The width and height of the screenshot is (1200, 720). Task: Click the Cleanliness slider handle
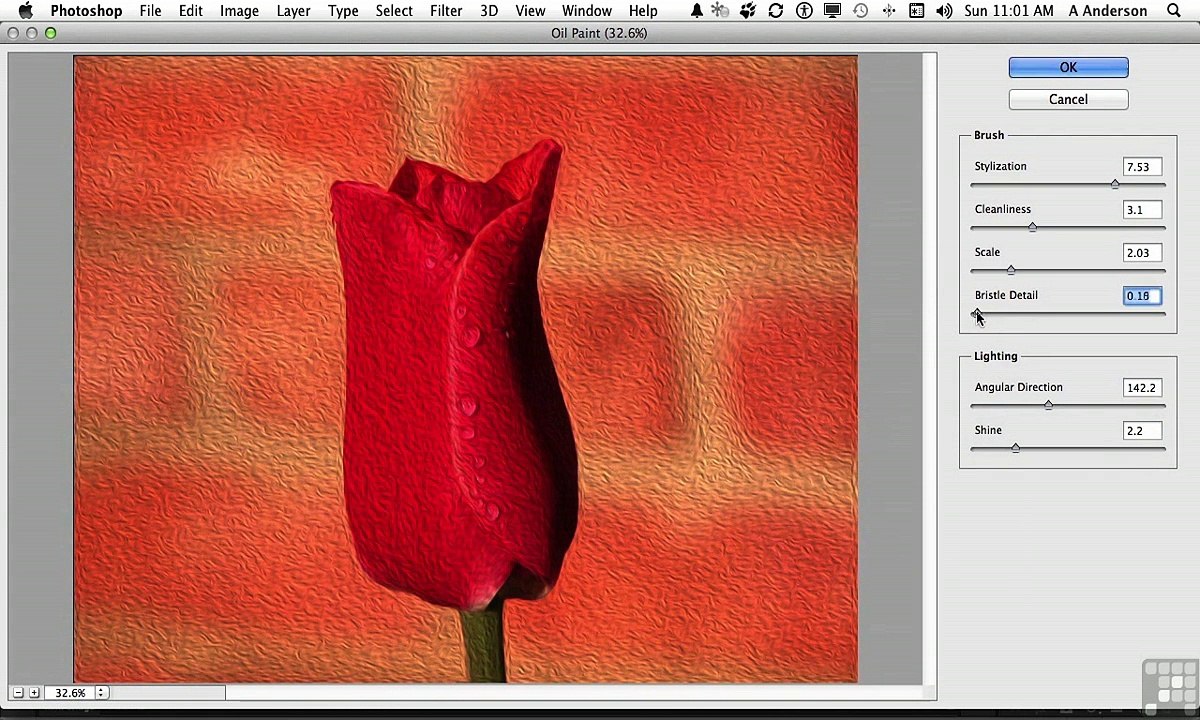coord(1033,227)
